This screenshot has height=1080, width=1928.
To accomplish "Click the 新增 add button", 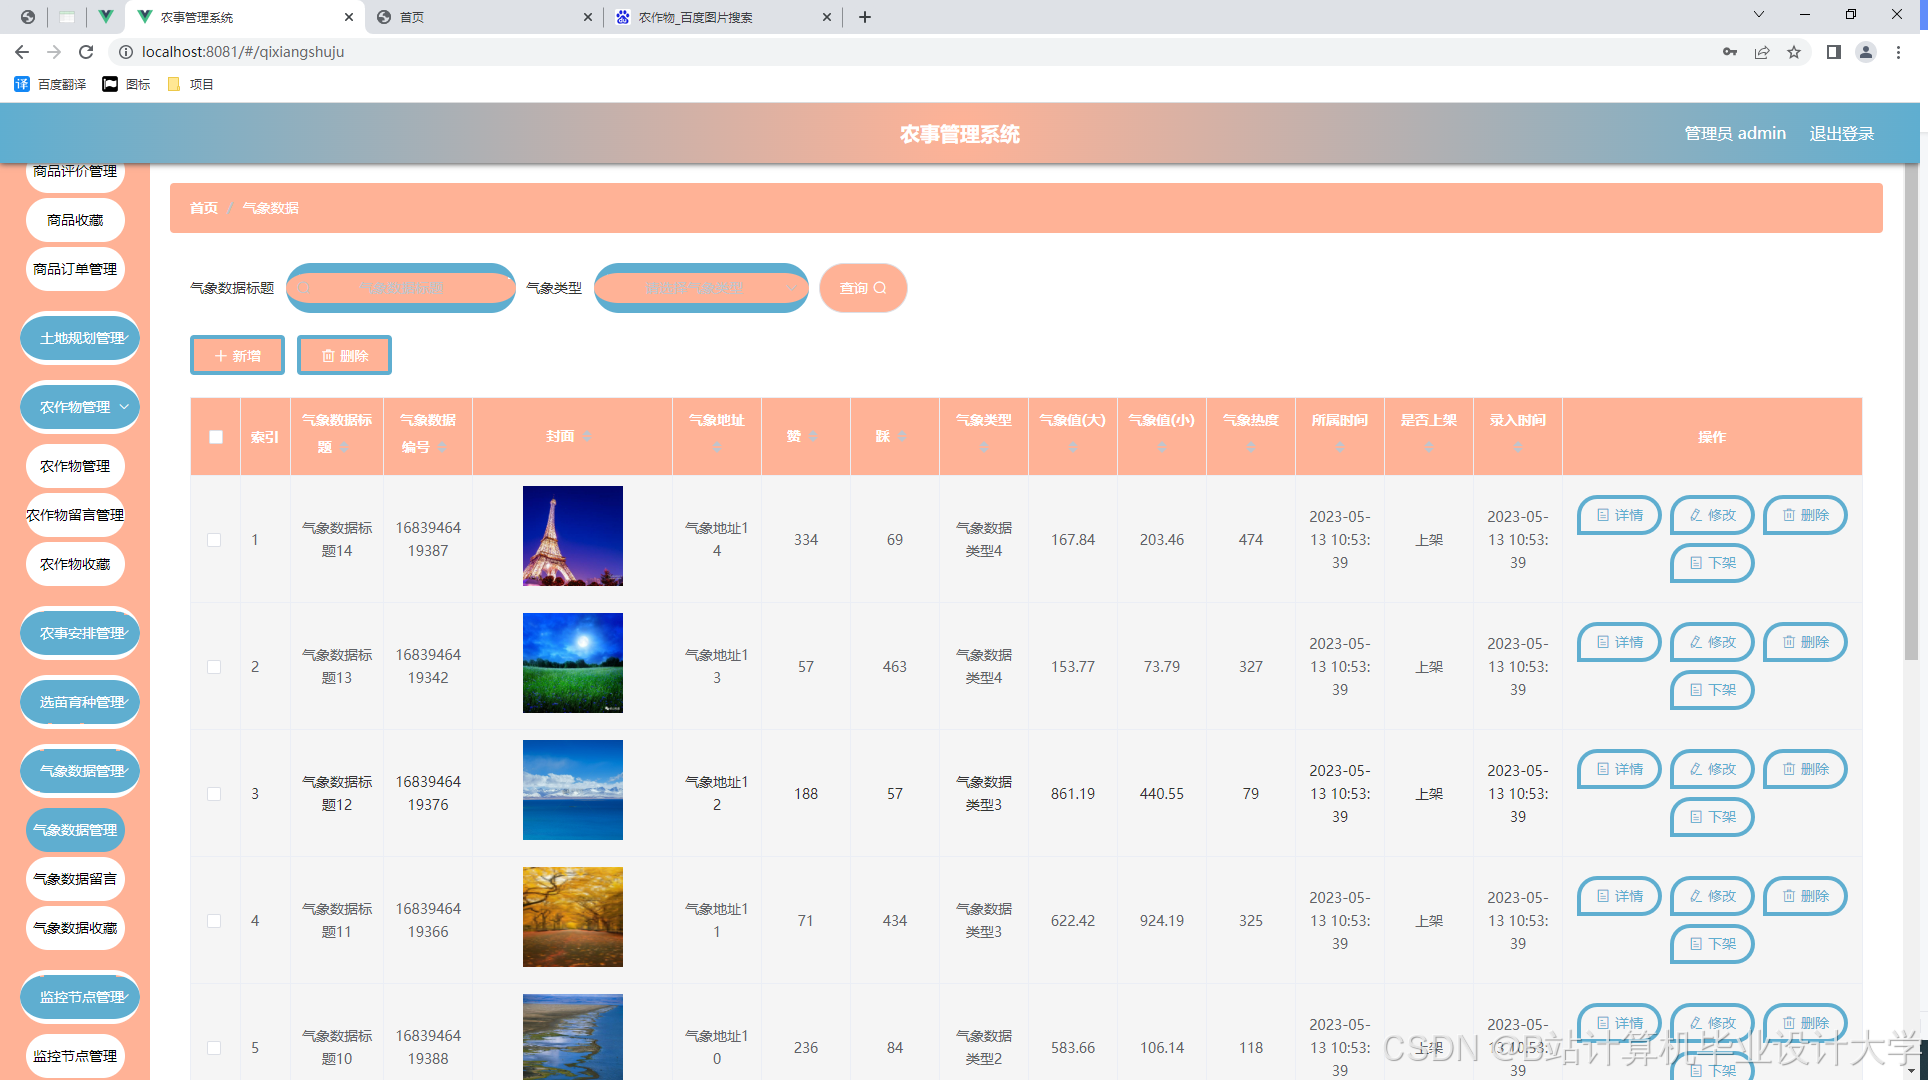I will coord(237,356).
